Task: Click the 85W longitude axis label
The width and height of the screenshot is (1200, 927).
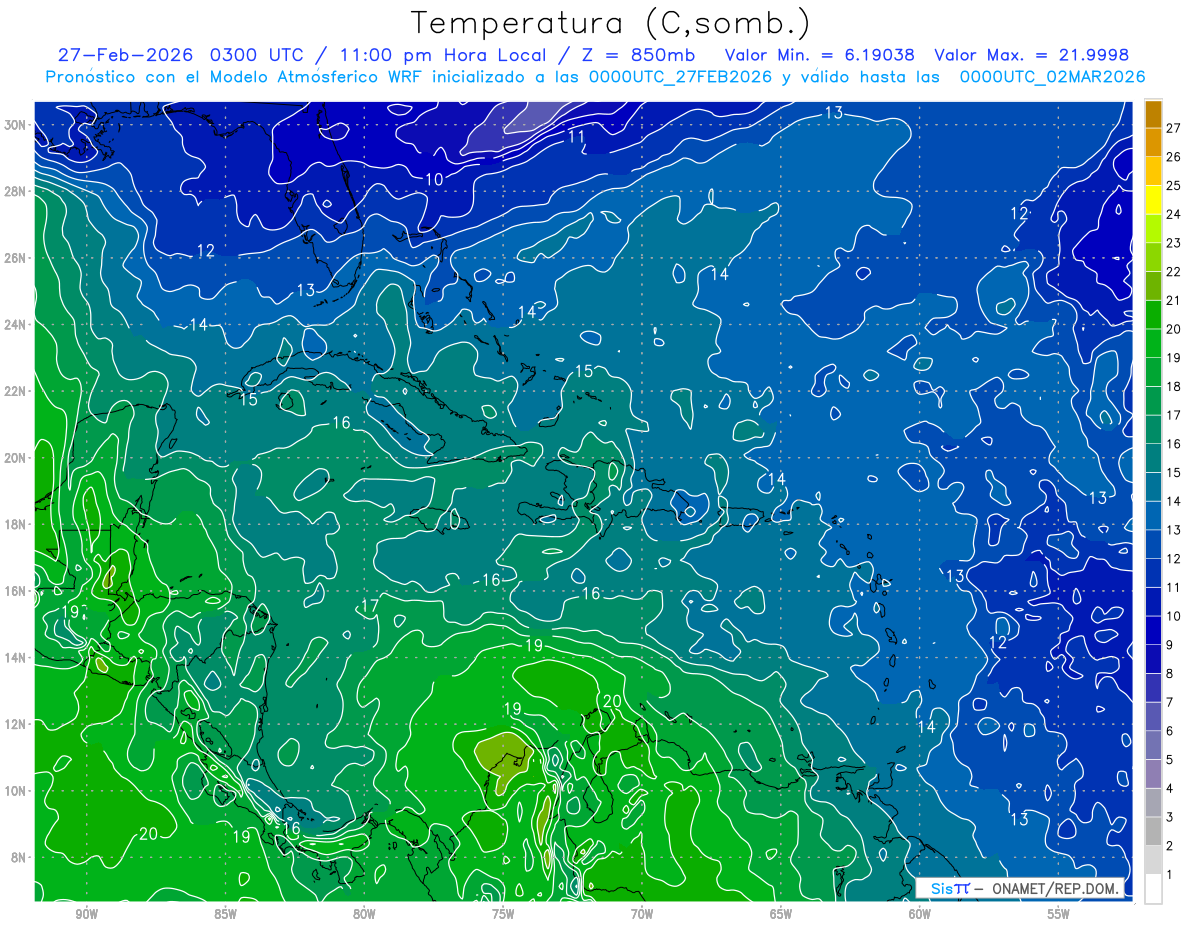Action: coord(225,914)
